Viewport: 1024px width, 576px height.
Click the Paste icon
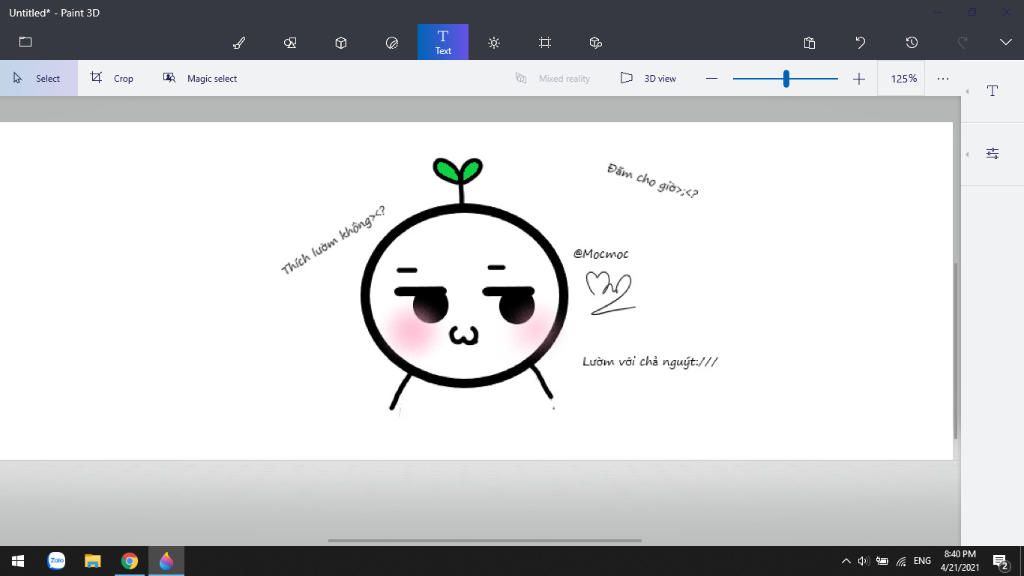tap(809, 43)
